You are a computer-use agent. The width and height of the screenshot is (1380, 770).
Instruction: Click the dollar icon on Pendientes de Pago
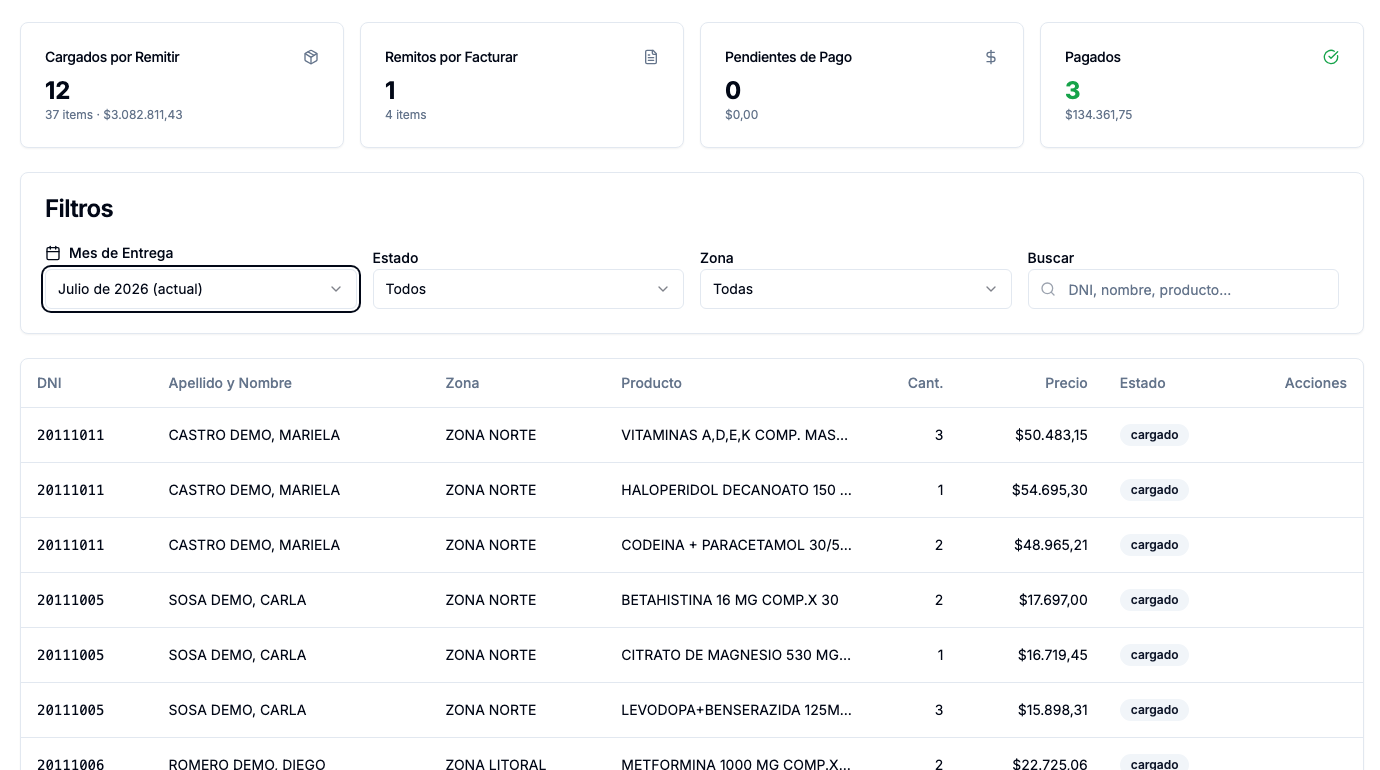coord(991,57)
